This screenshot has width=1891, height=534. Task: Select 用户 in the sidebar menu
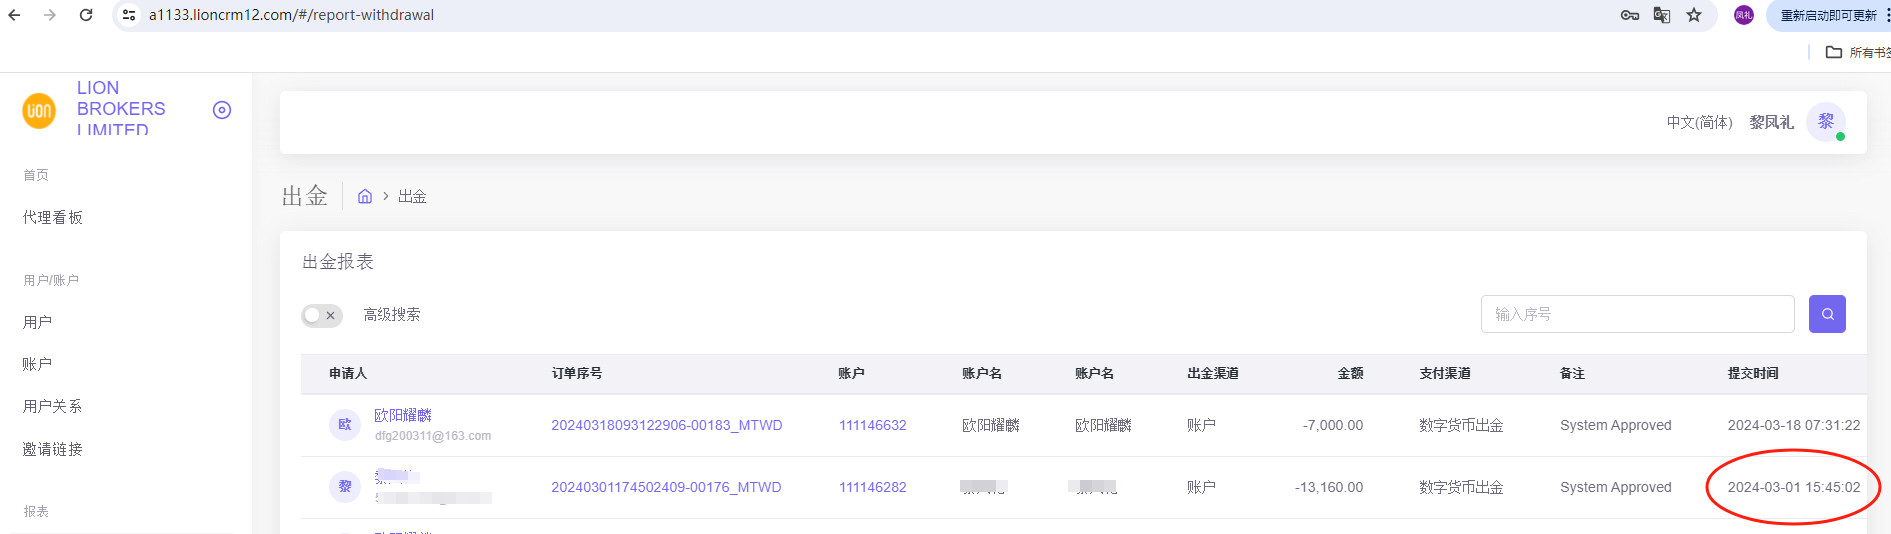pos(38,322)
